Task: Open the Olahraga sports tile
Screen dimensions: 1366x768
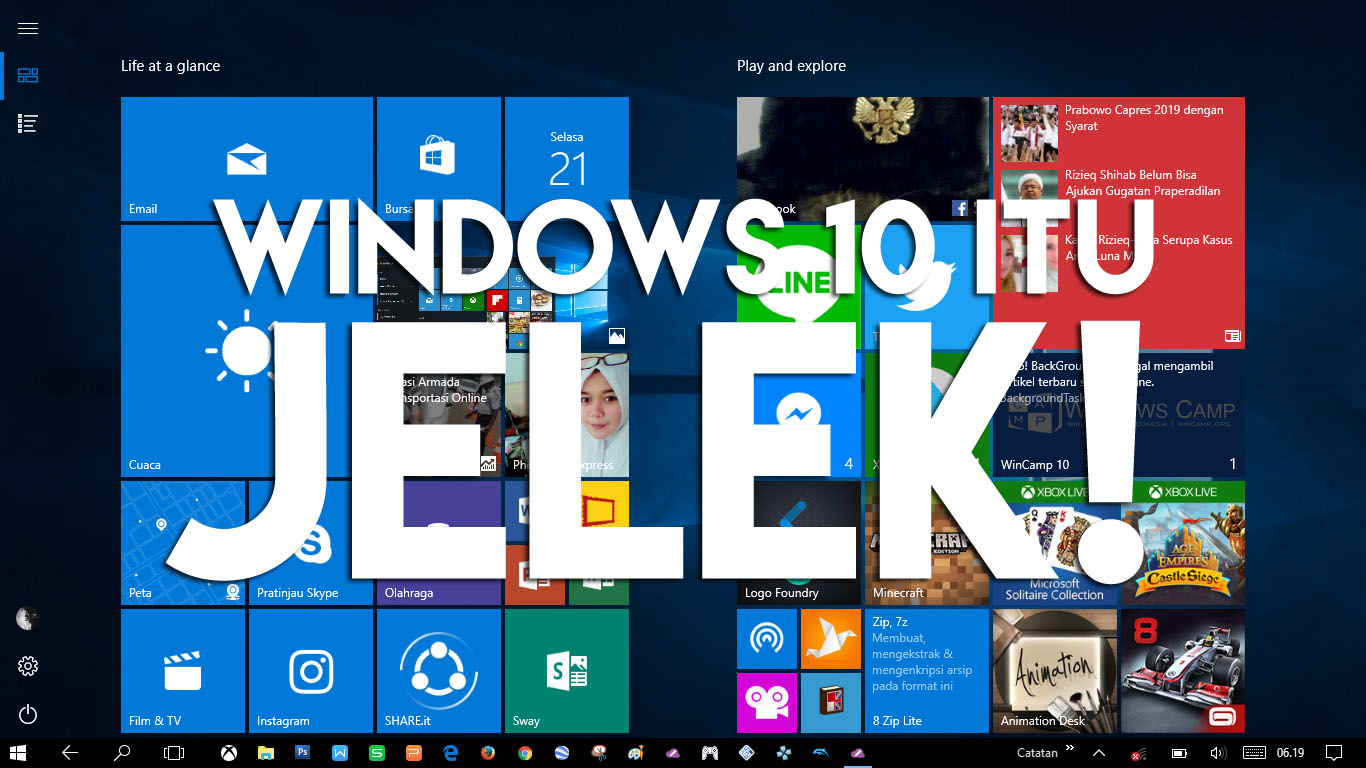Action: [x=439, y=543]
